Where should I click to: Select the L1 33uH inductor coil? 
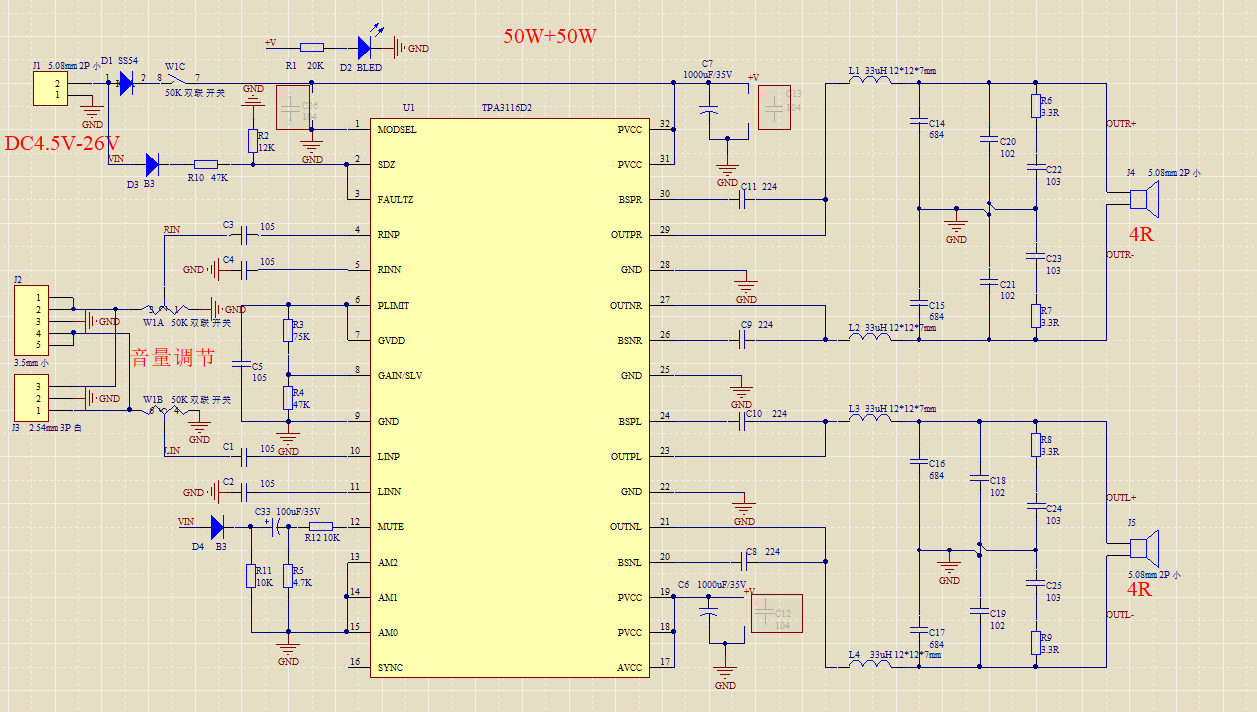(x=870, y=82)
